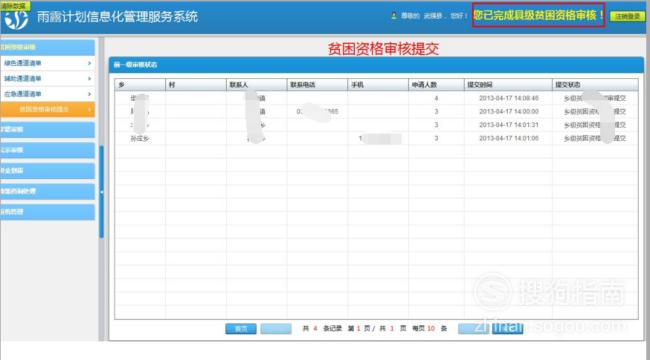This screenshot has height=360, width=650.
Task: Sort by the 提交时间 column header
Action: click(x=508, y=85)
